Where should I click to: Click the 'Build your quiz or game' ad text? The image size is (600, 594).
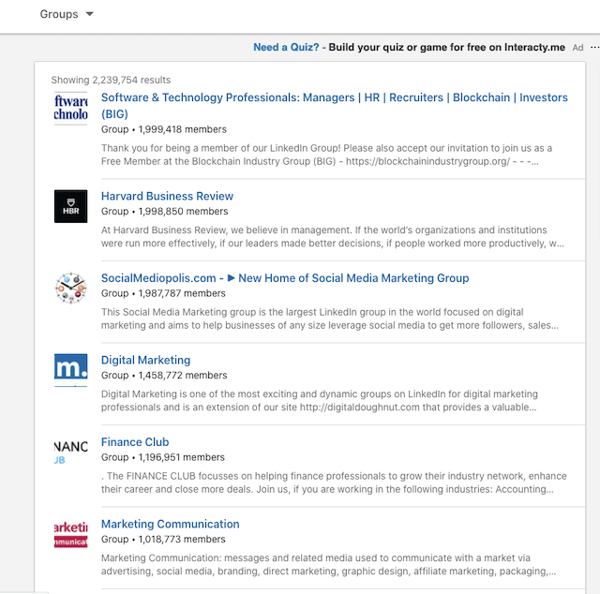(x=447, y=47)
